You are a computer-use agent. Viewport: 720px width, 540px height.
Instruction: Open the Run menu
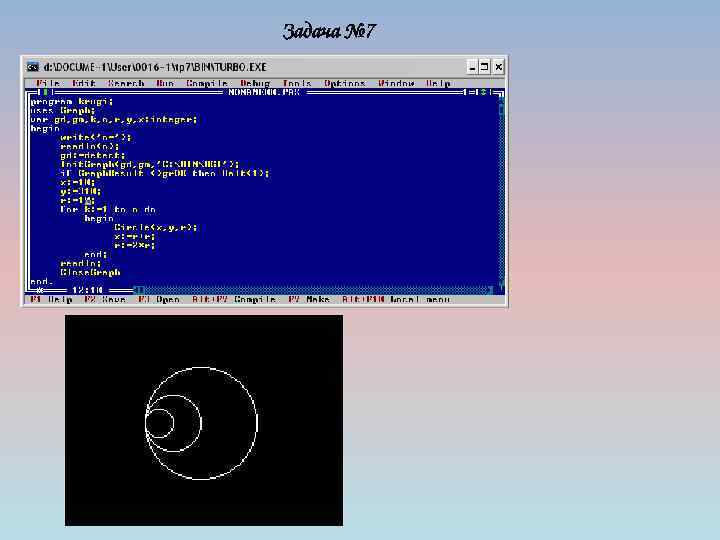coord(165,83)
